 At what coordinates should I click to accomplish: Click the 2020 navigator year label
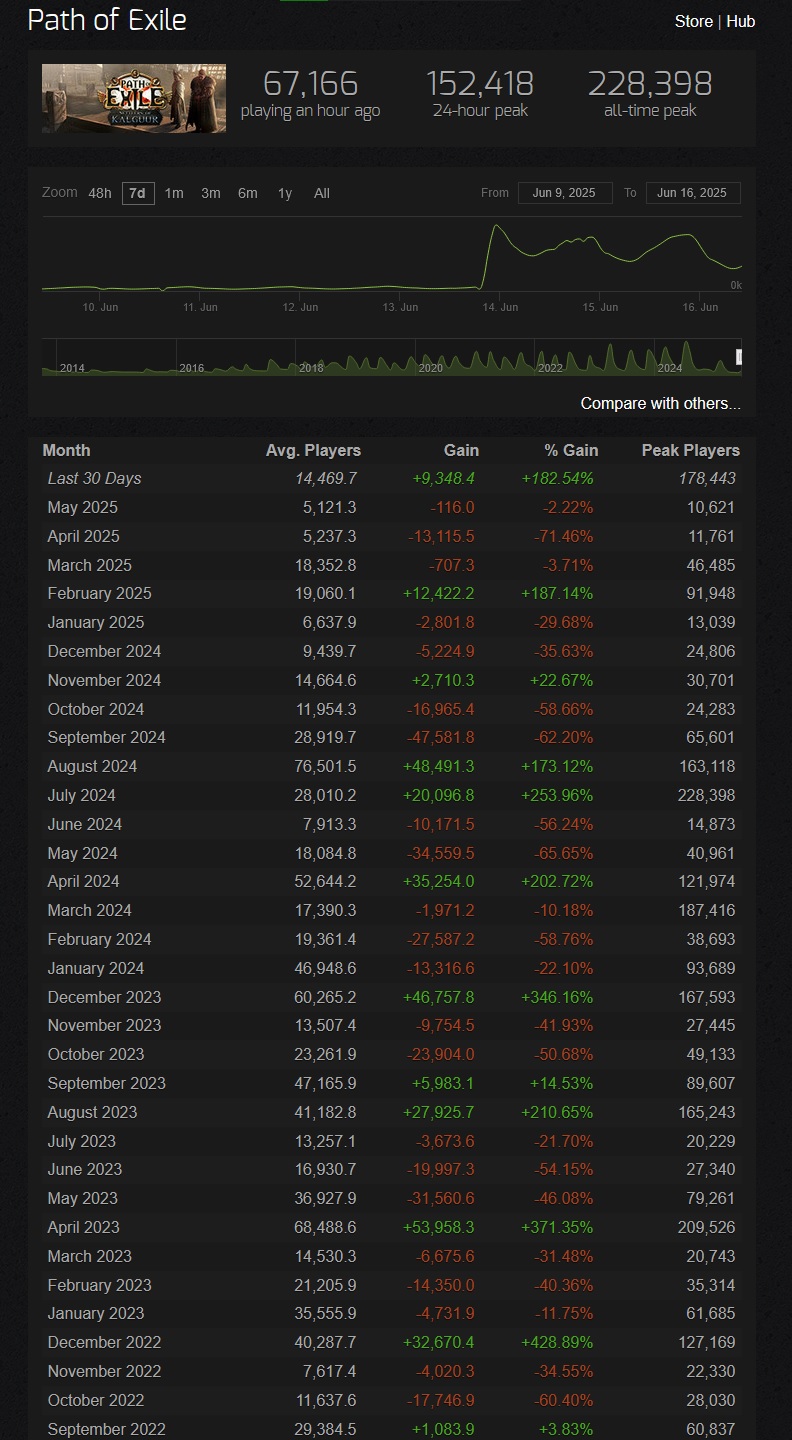coord(430,368)
